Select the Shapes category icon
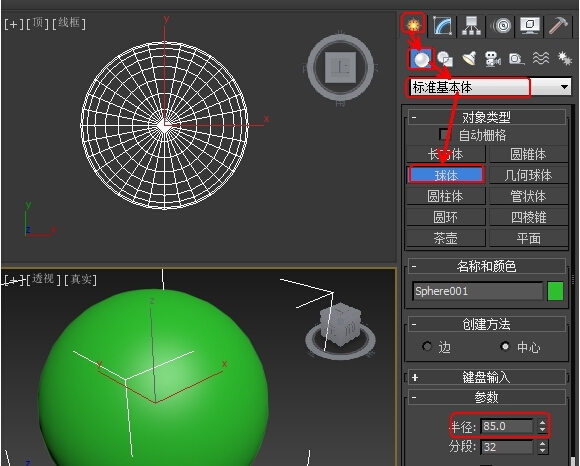580x466 pixels. click(444, 58)
